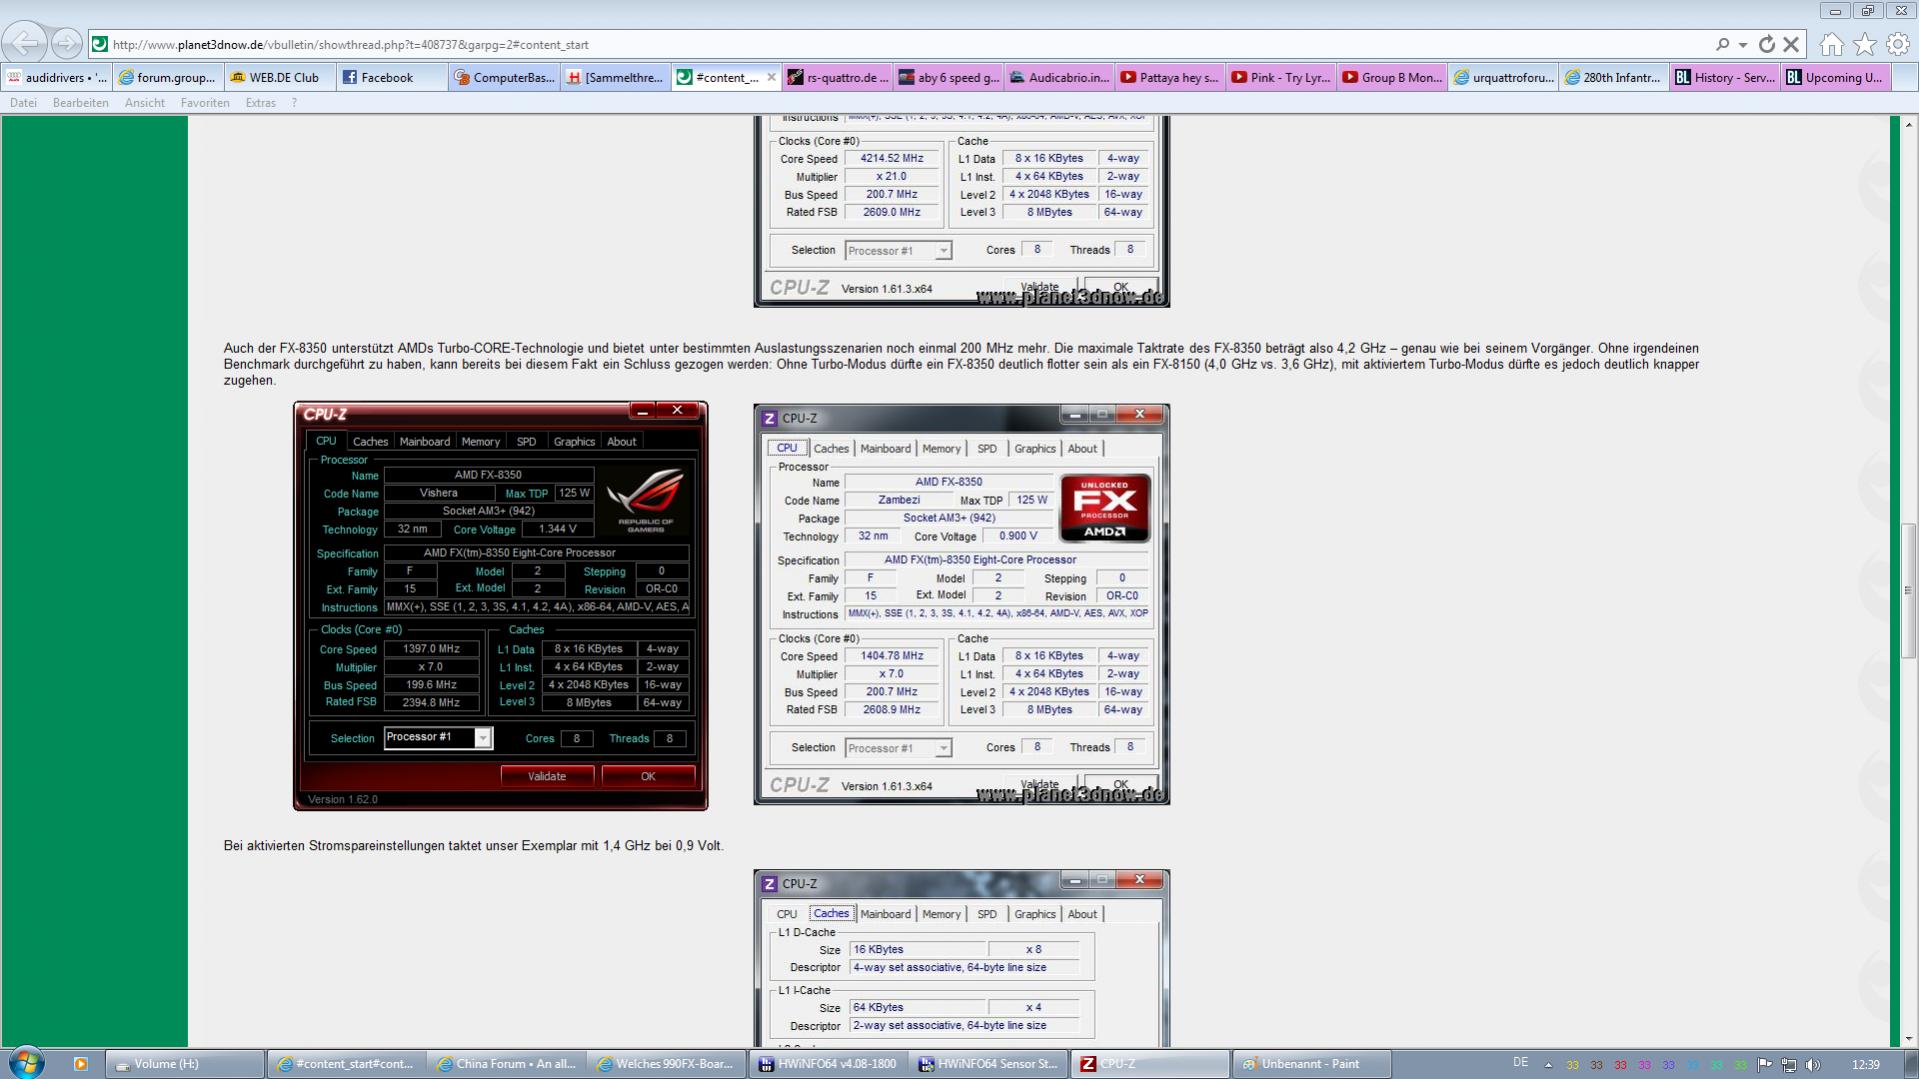The width and height of the screenshot is (1919, 1079).
Task: Open Welches 990FX-Boar... taskbar button
Action: (668, 1064)
